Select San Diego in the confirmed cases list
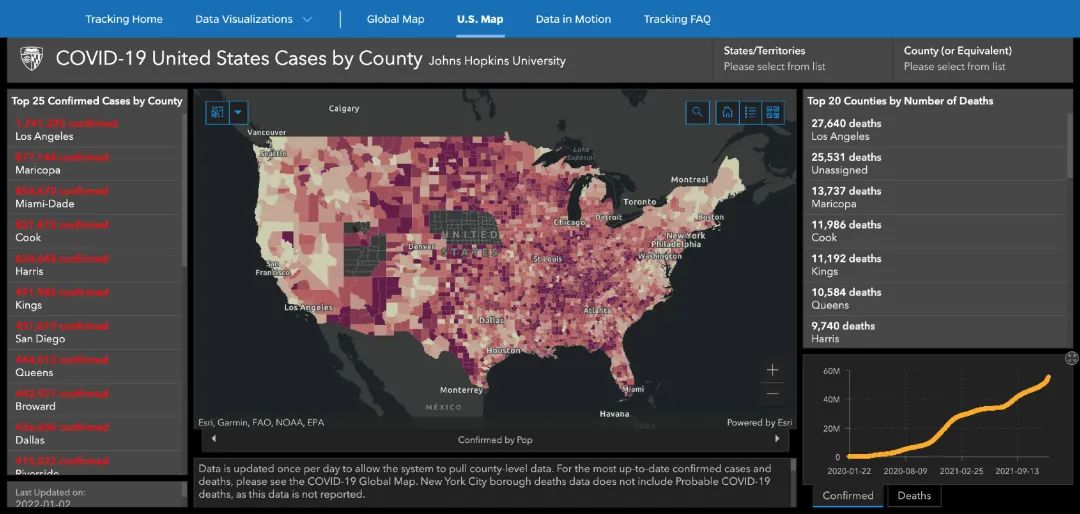 coord(94,333)
